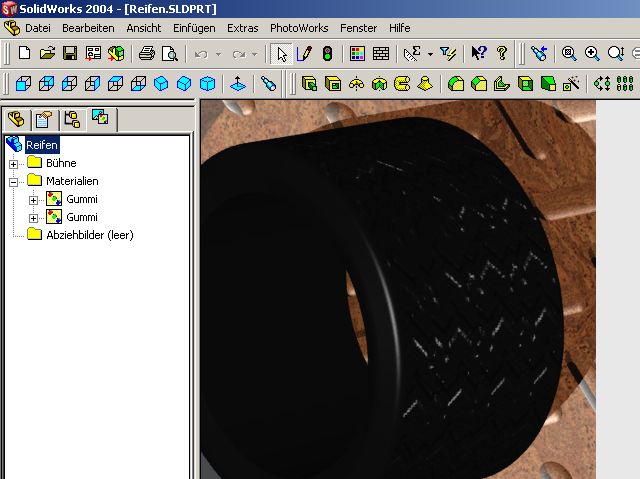Switch to the PhotoWorks render manager tab
The height and width of the screenshot is (479, 640).
pyautogui.click(x=100, y=119)
